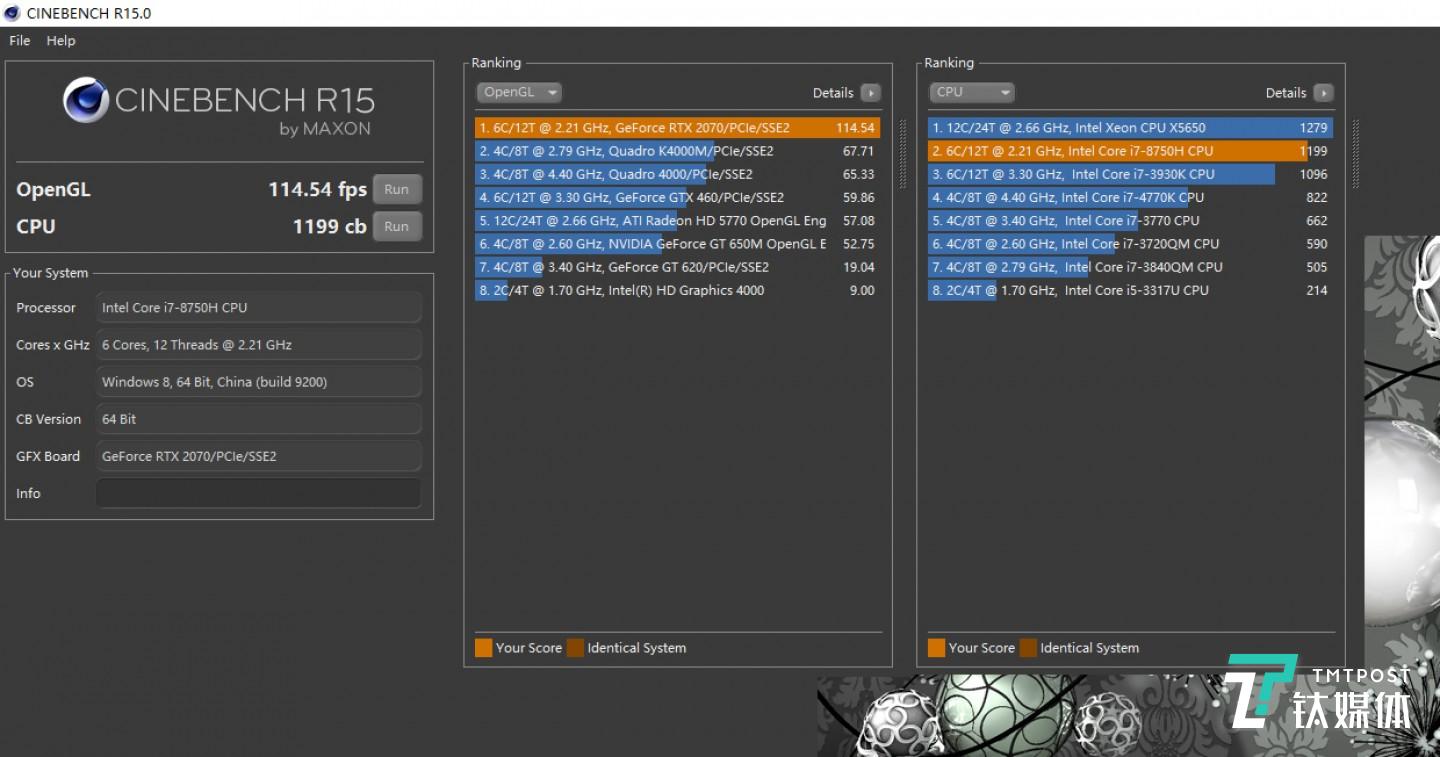Click the Identical System swatch in CPU legend
1440x757 pixels.
1028,648
